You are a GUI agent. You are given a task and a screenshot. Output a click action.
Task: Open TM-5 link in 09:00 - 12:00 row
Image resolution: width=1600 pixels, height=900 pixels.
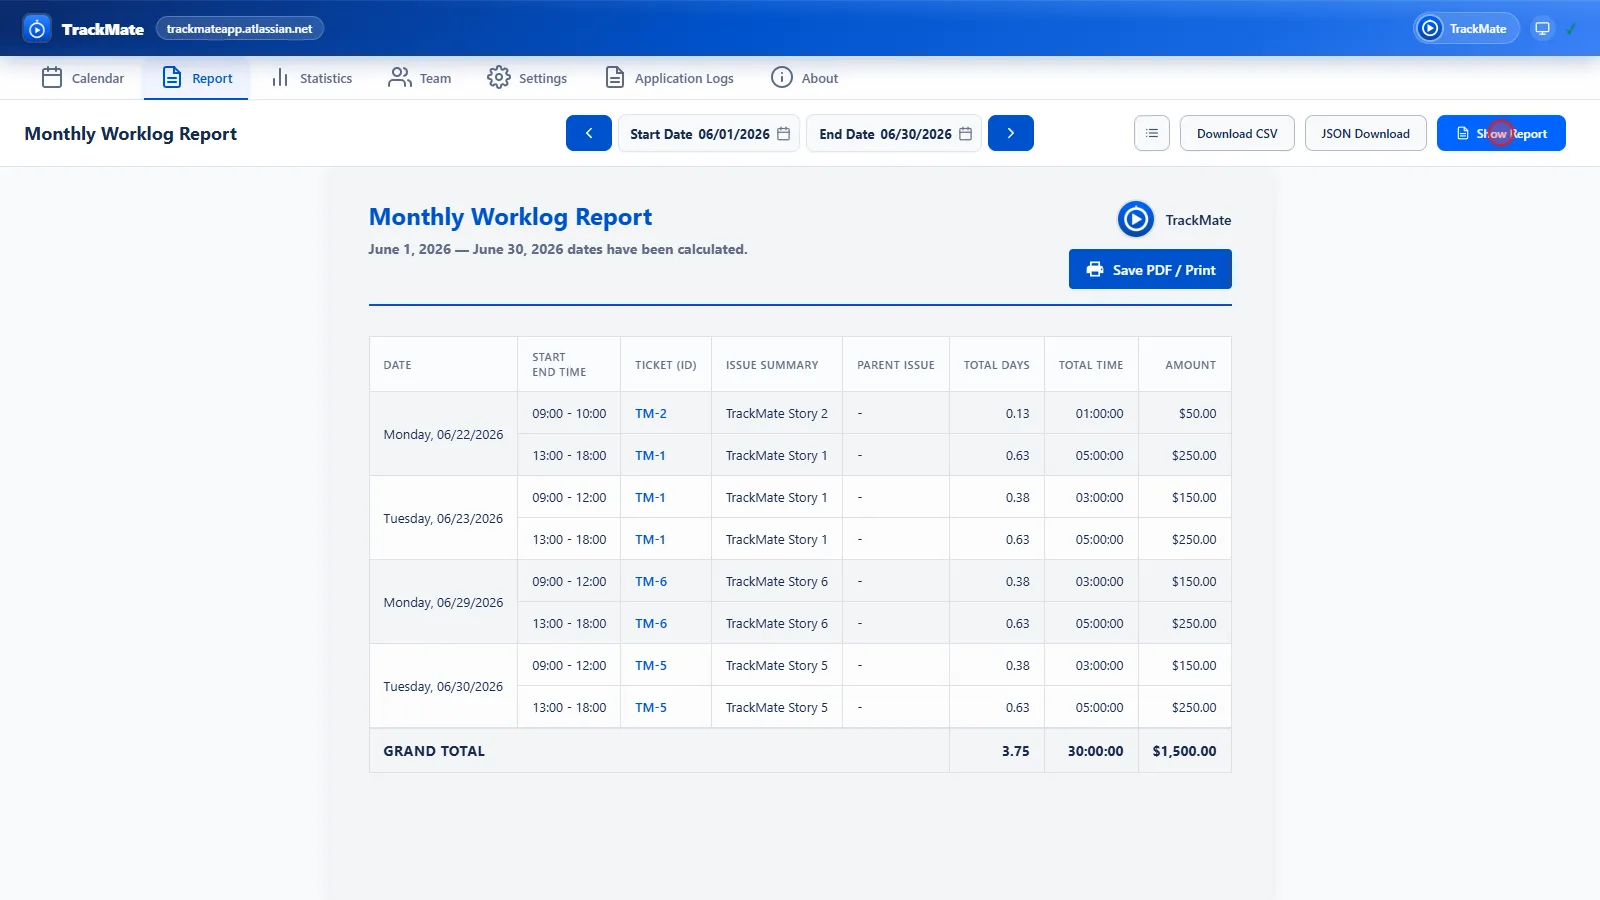pyautogui.click(x=651, y=665)
